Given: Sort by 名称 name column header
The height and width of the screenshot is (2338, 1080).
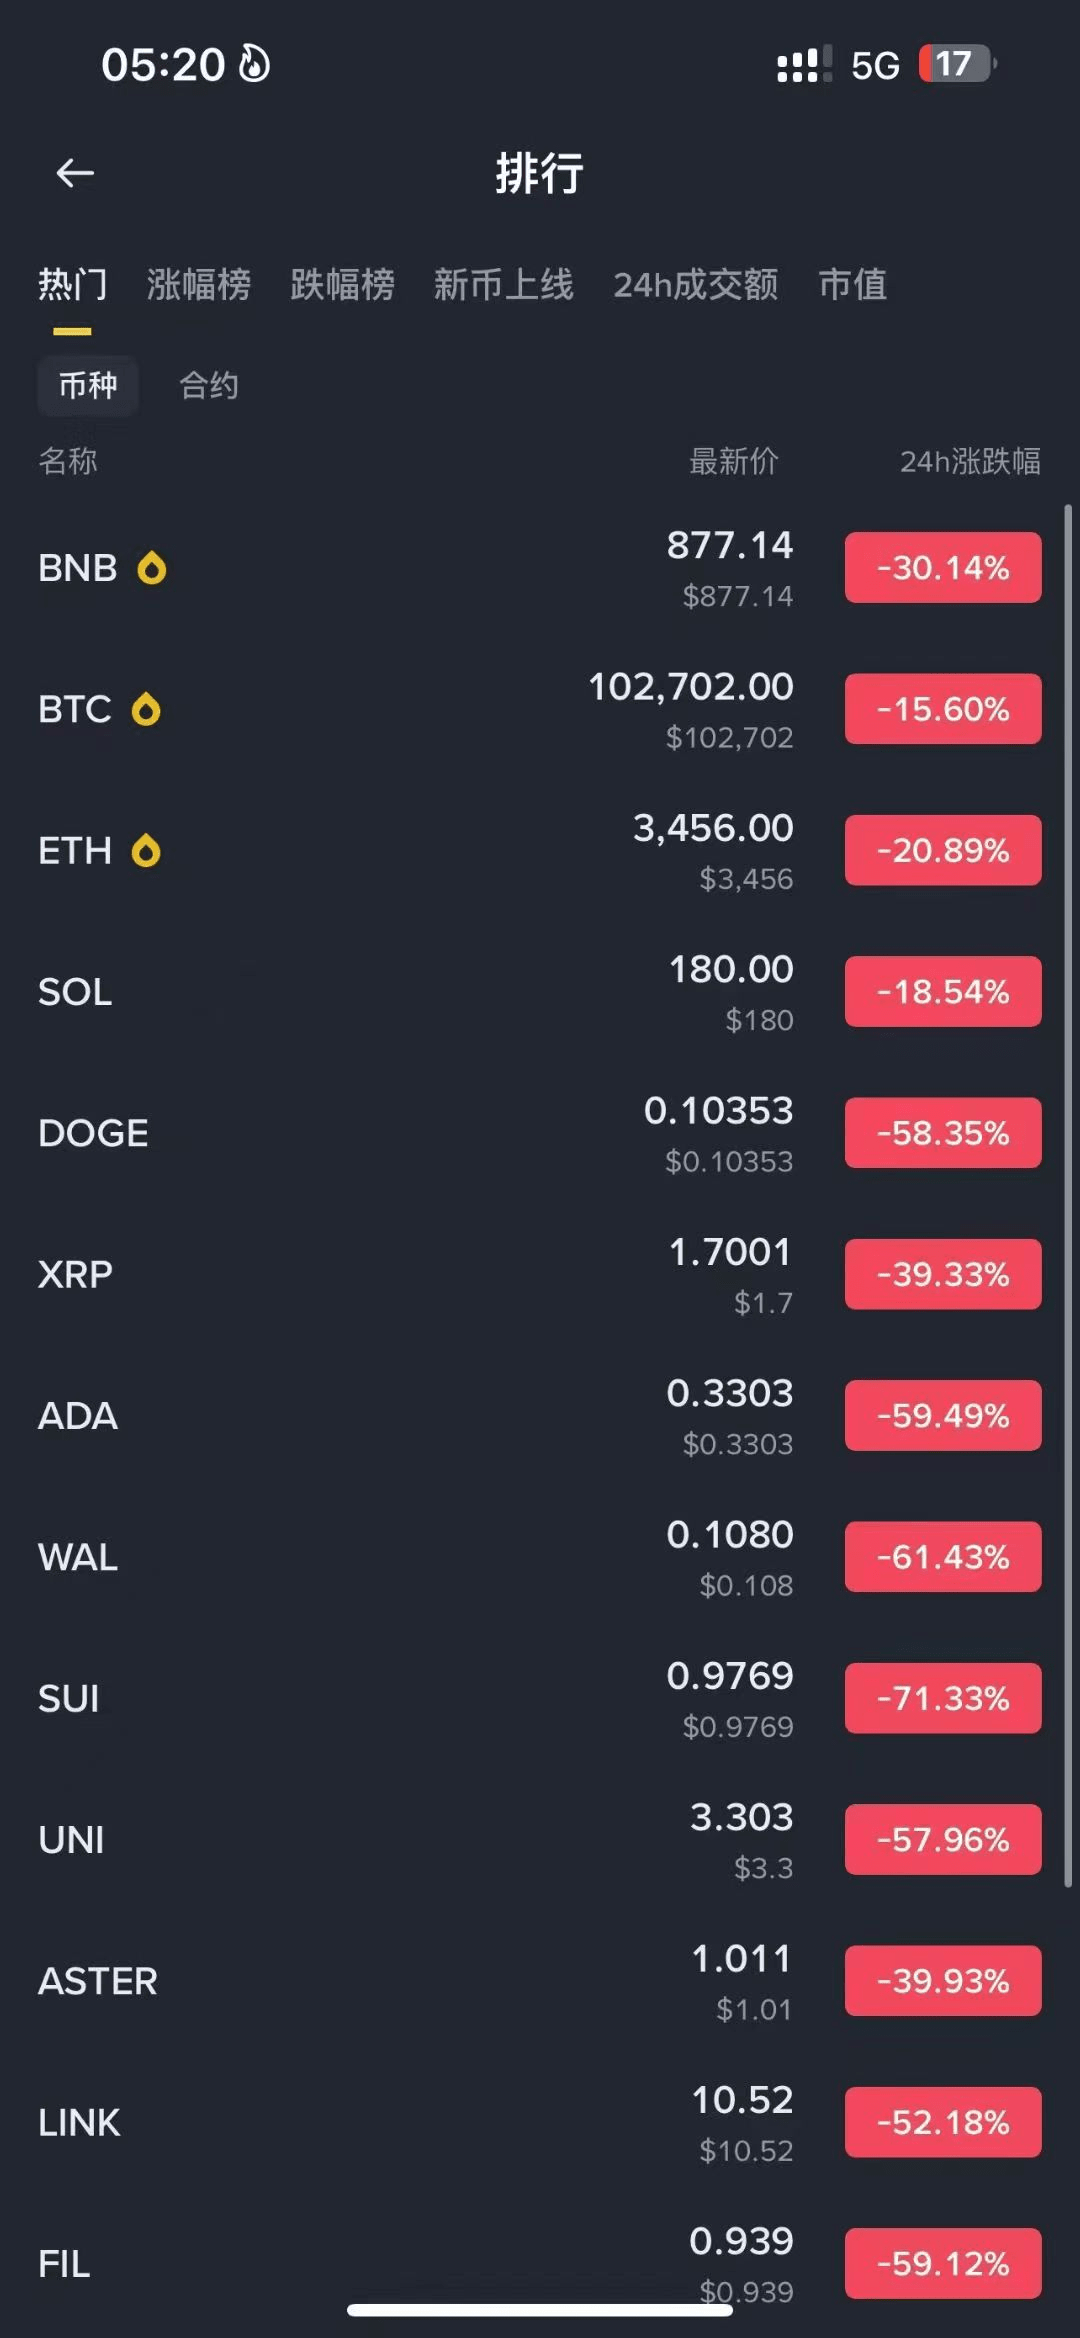Looking at the screenshot, I should pos(68,461).
